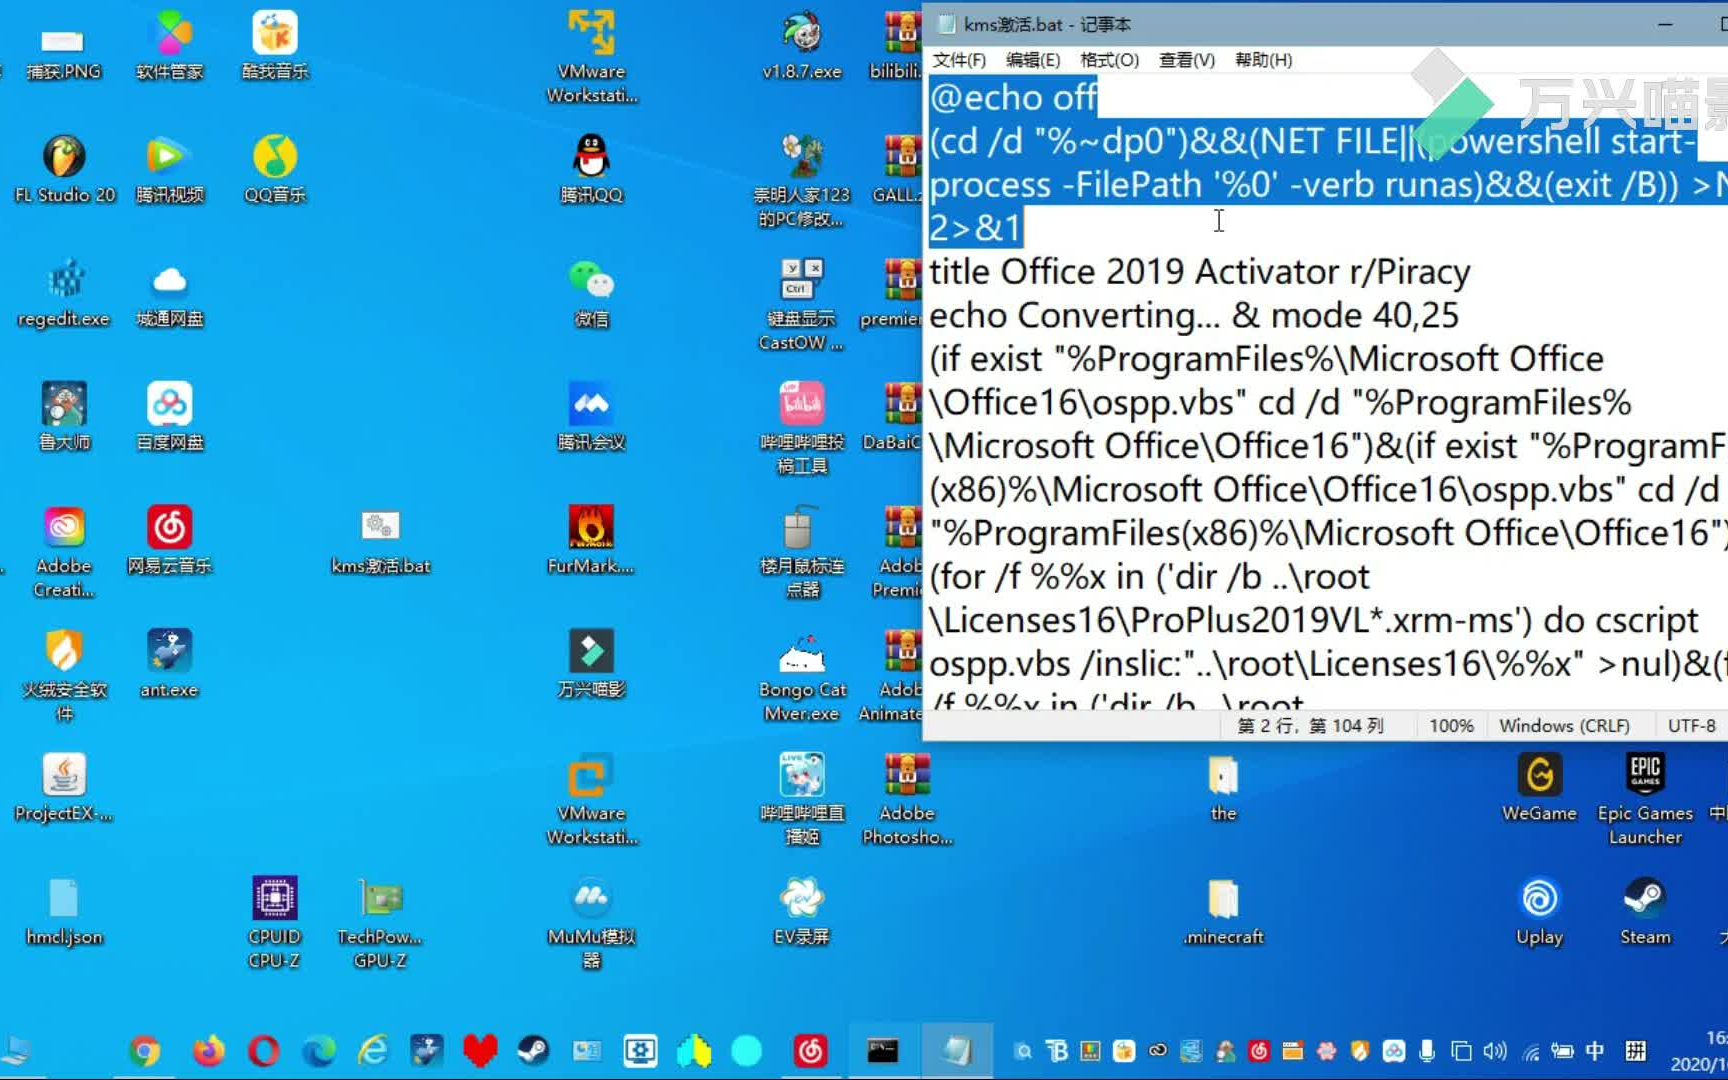Open Chrome from the taskbar

[x=144, y=1051]
